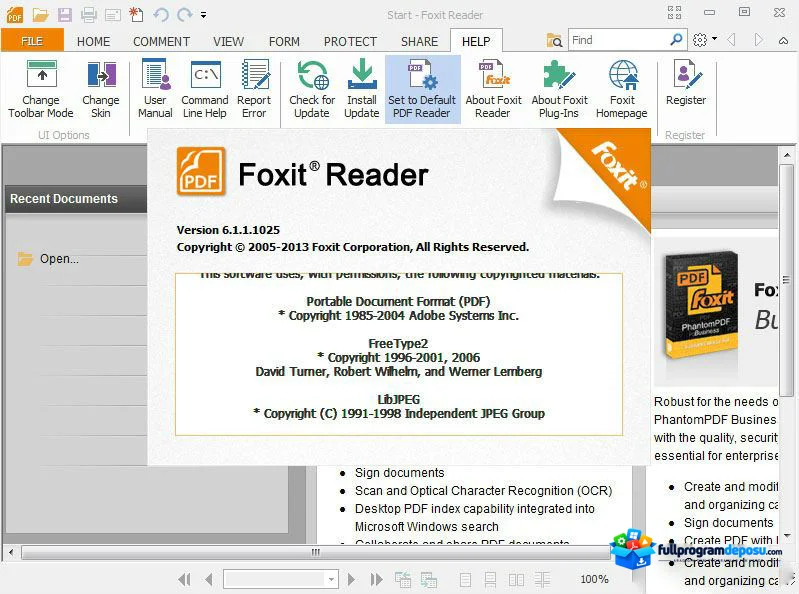Click the redo arrow in quick access bar

184,14
